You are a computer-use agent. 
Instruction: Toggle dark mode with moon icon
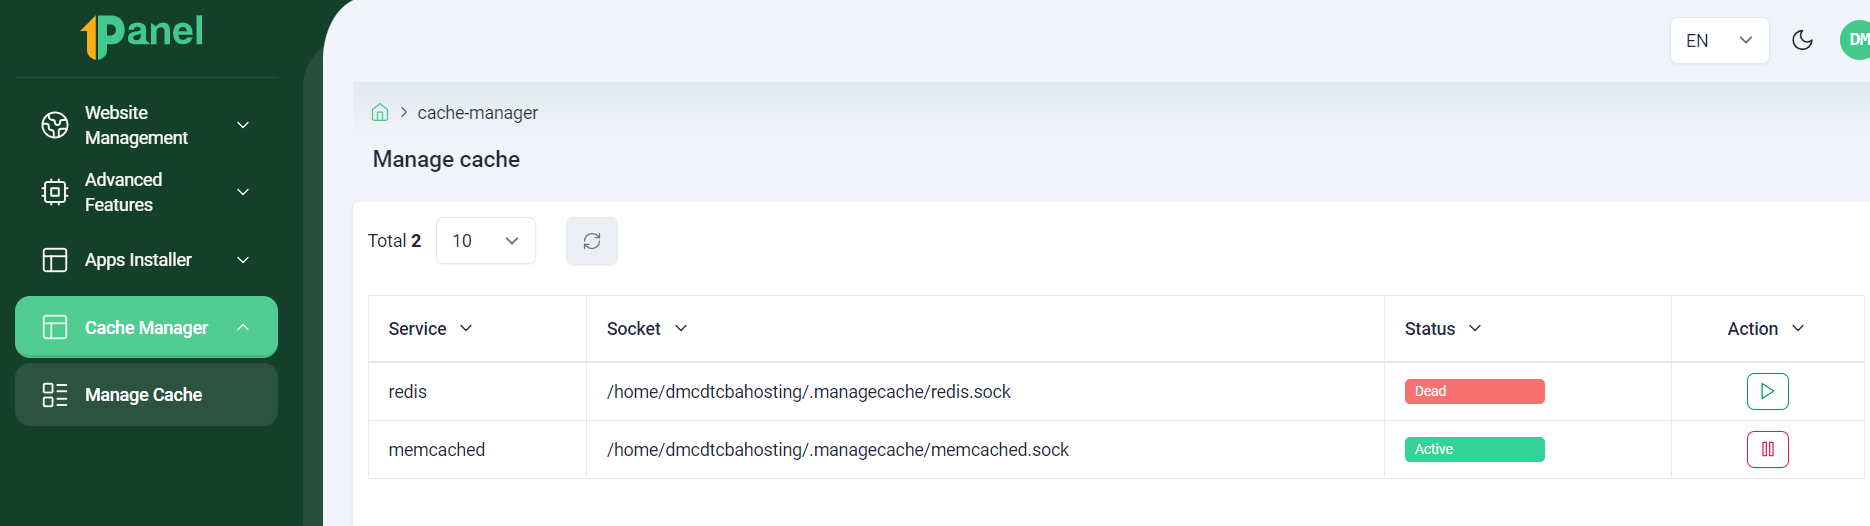(x=1803, y=40)
